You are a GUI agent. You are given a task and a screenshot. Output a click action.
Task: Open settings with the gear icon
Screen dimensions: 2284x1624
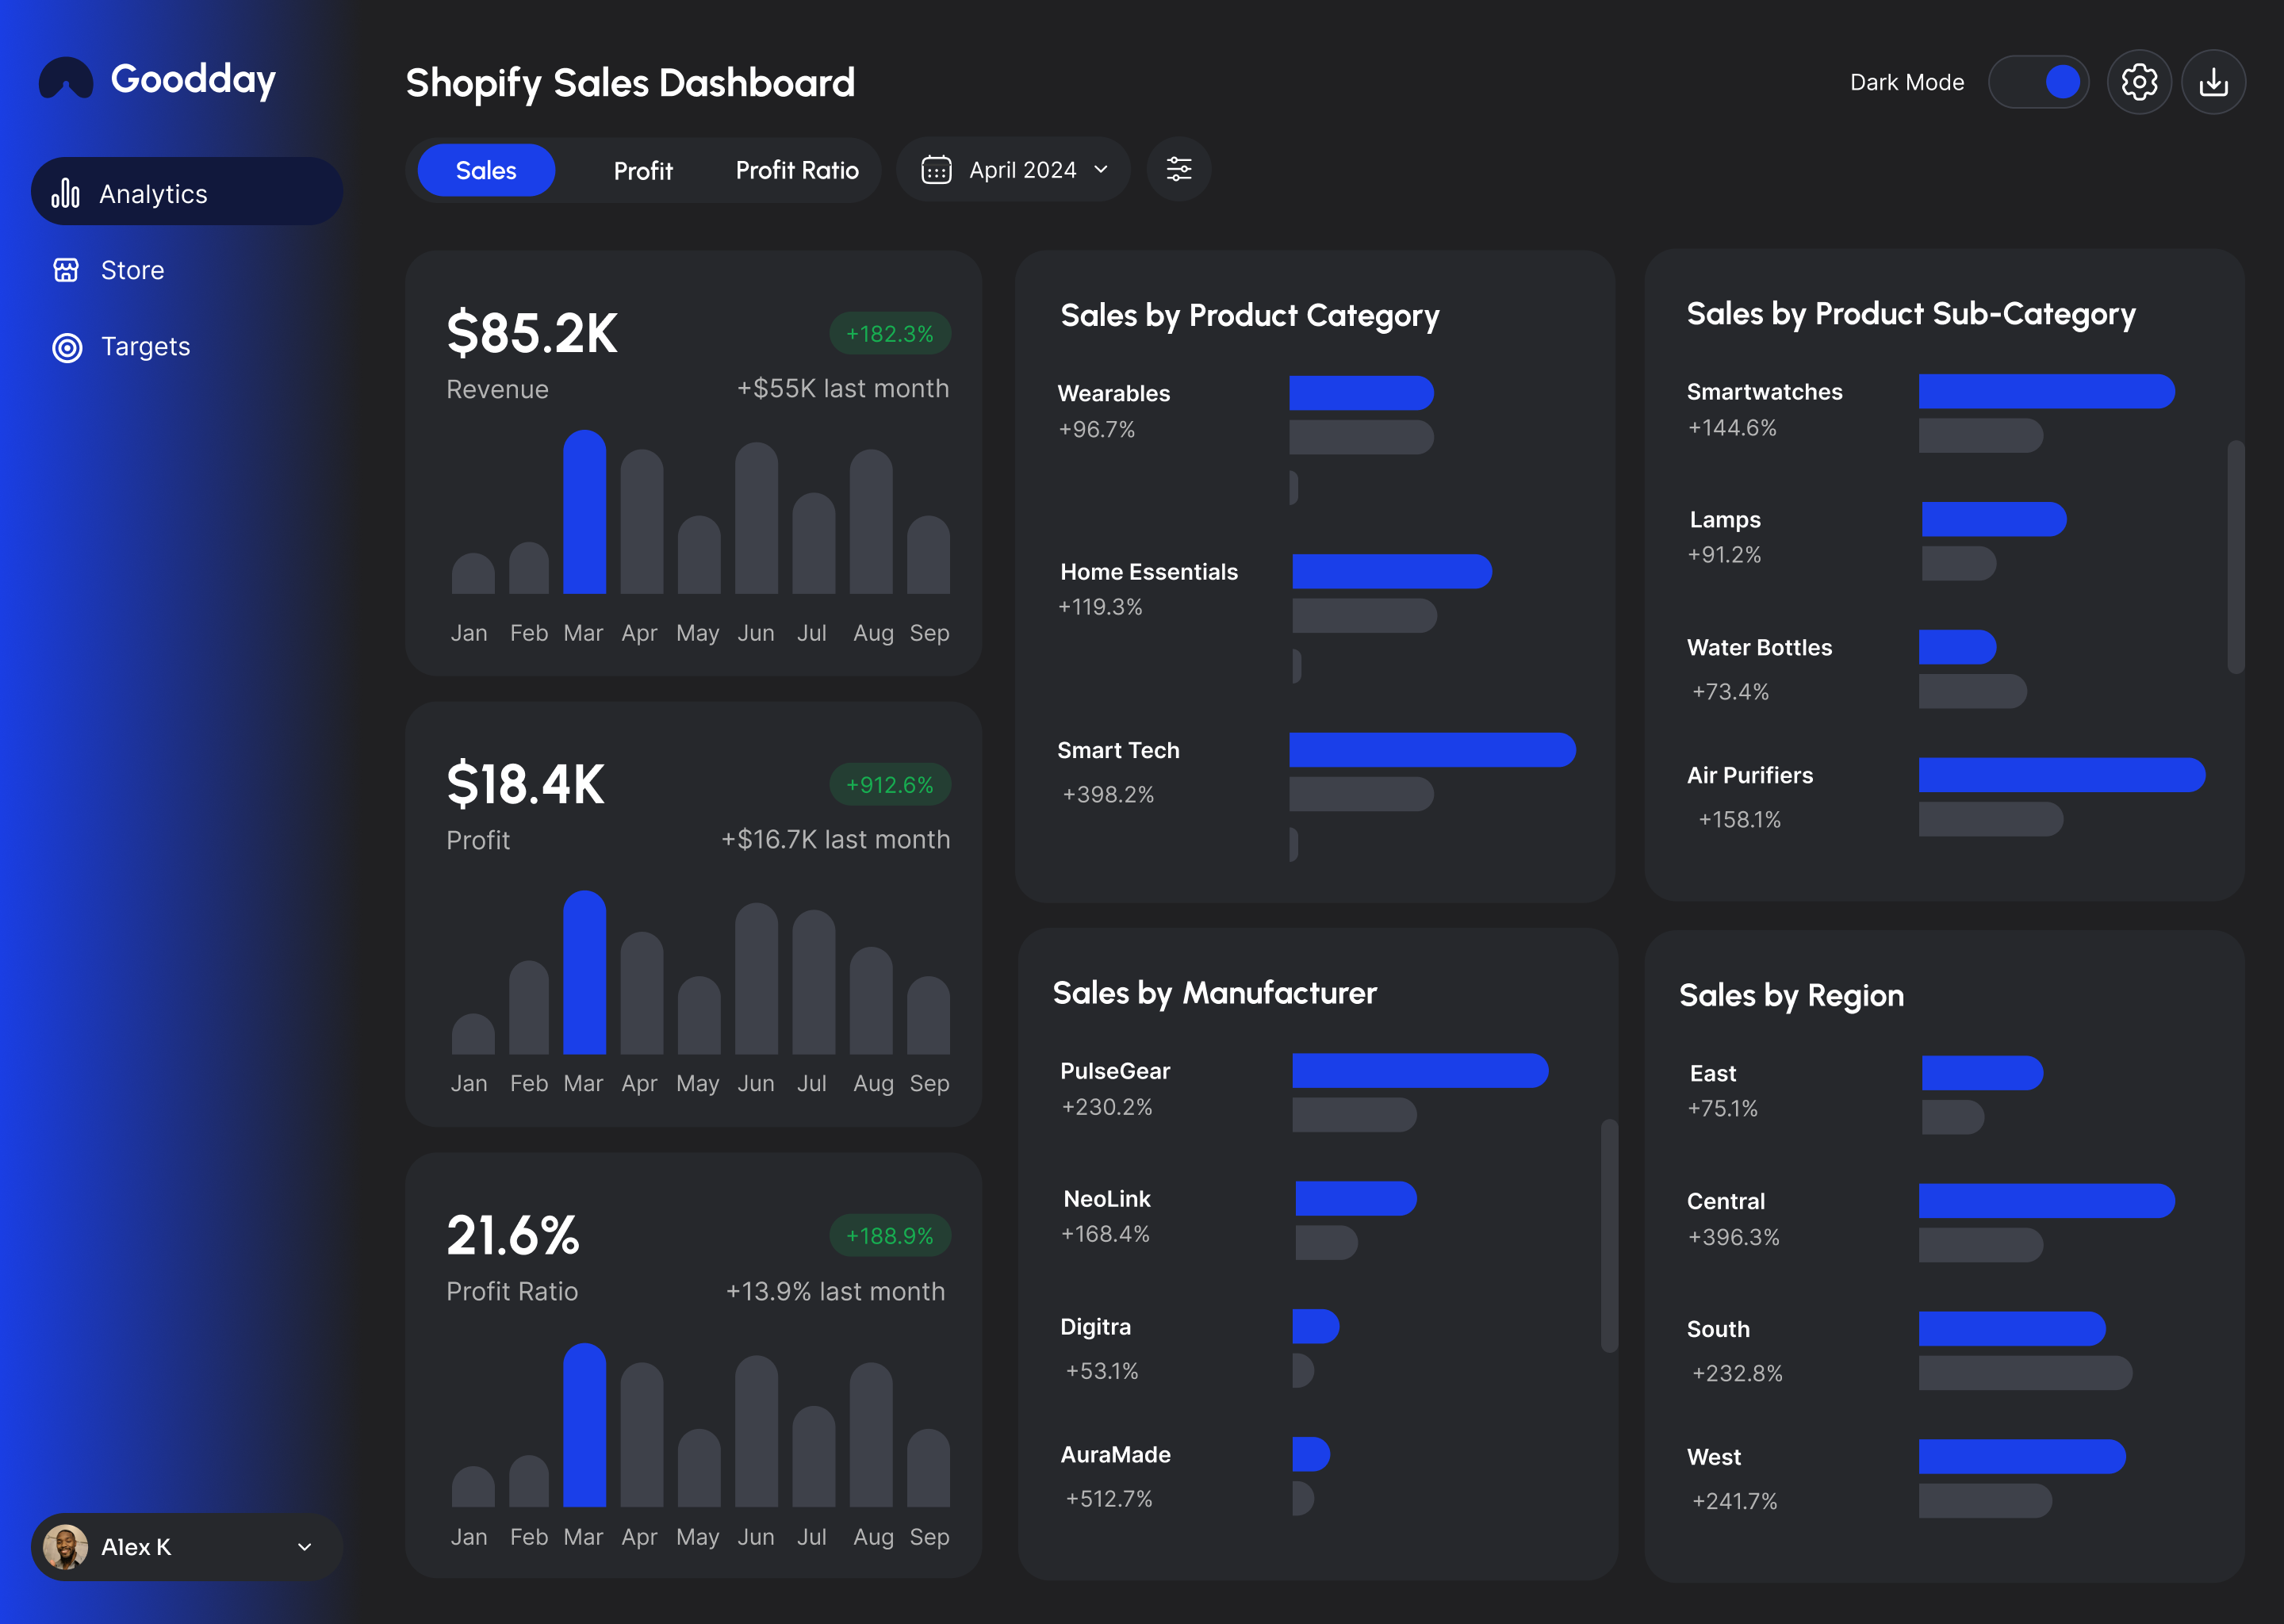pos(2138,82)
